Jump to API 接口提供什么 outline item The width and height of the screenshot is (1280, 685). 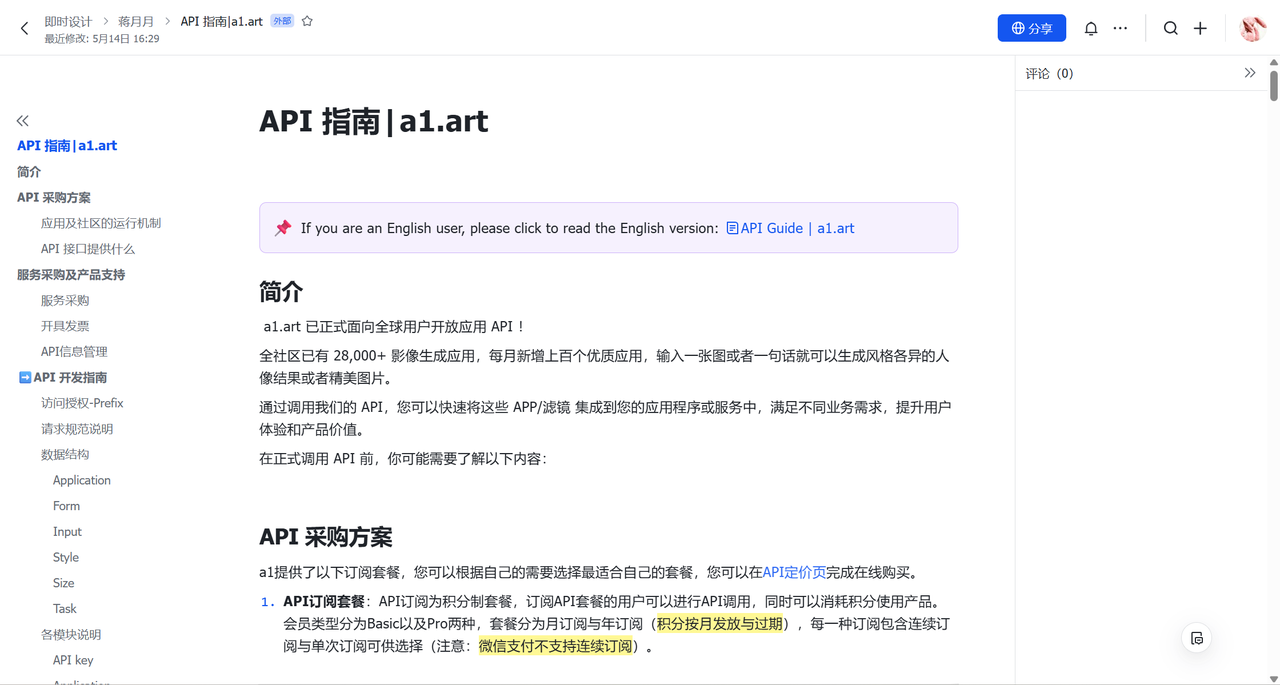(x=88, y=249)
